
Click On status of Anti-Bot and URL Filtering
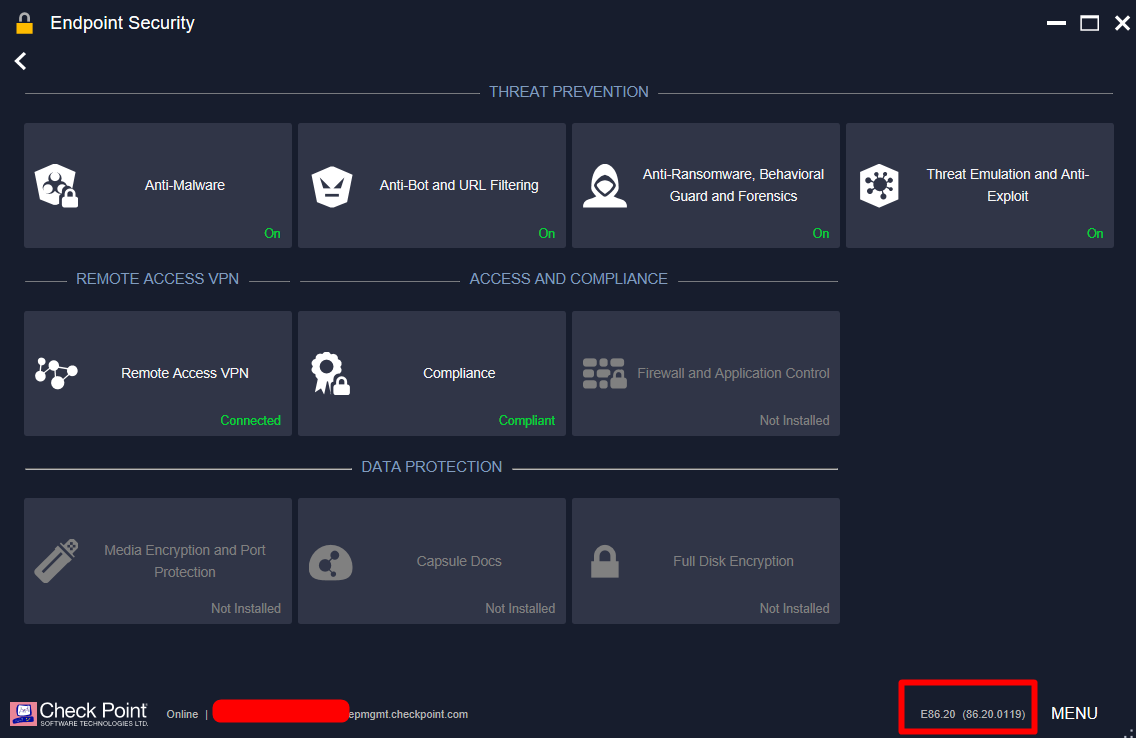[546, 233]
